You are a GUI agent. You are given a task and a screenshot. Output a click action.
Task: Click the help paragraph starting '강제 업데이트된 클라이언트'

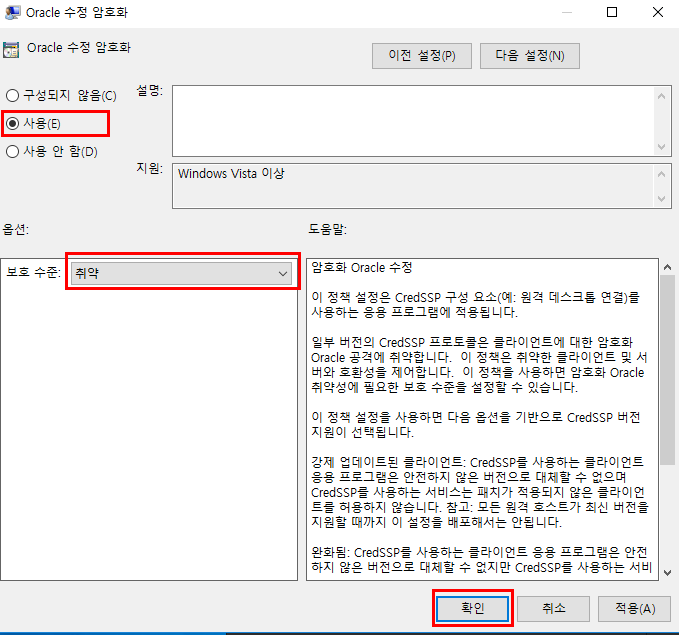pyautogui.click(x=480, y=492)
